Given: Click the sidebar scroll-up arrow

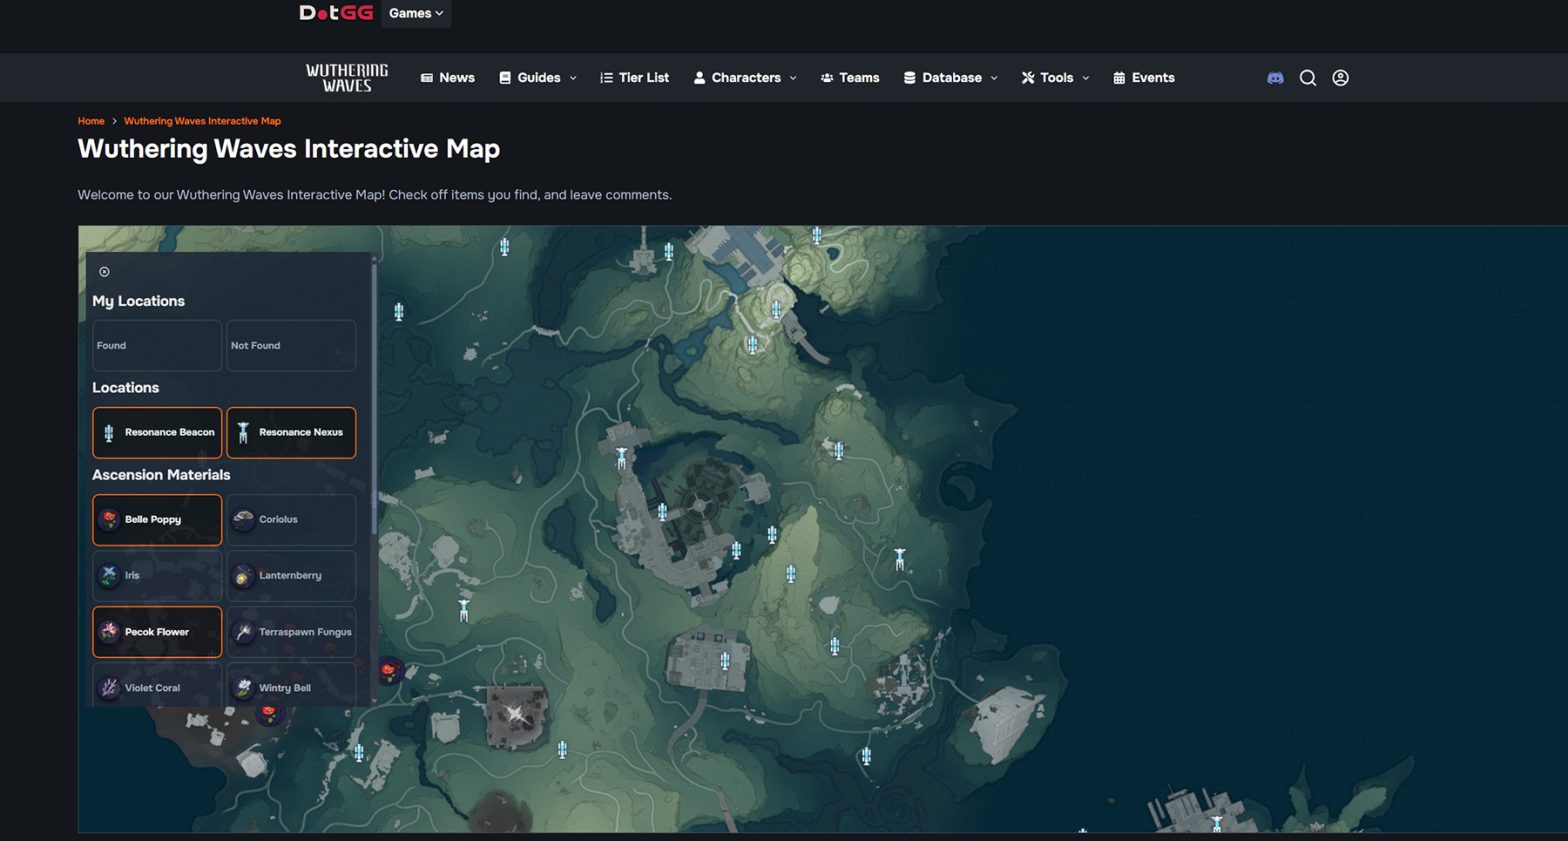Looking at the screenshot, I should pos(374,258).
